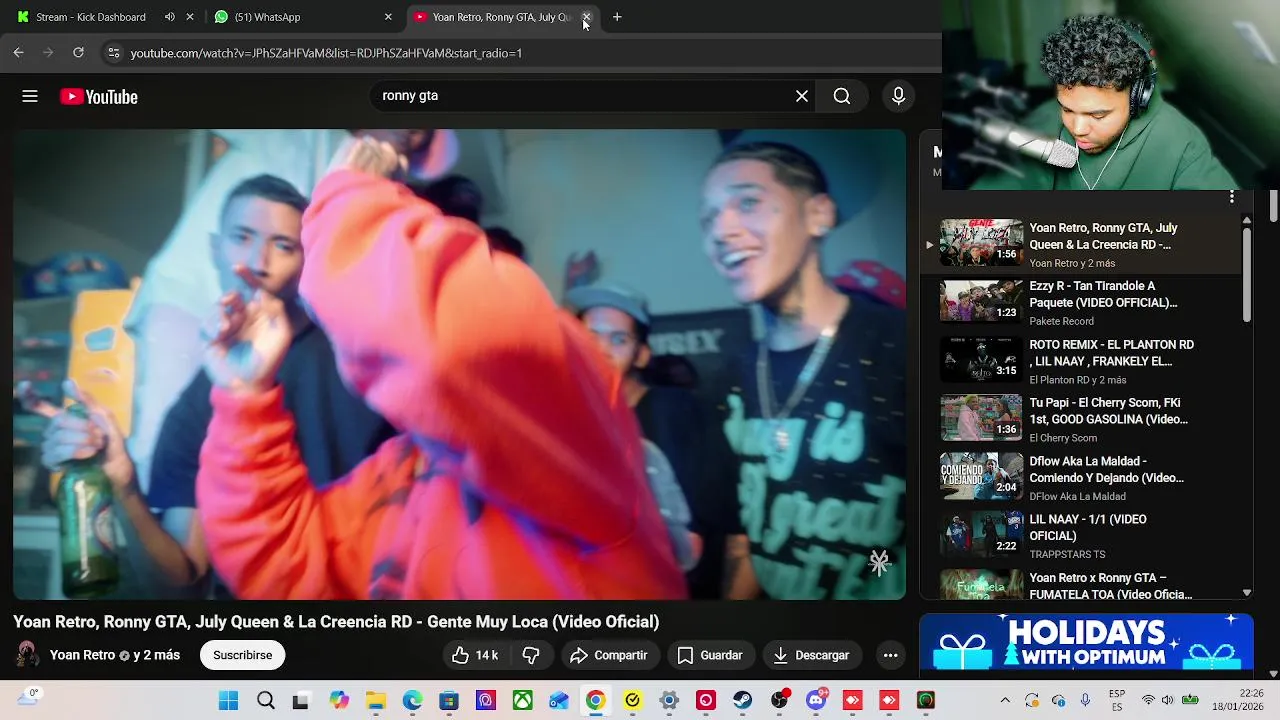Image resolution: width=1280 pixels, height=720 pixels.
Task: Open more actions with the three-dot button
Action: point(890,655)
